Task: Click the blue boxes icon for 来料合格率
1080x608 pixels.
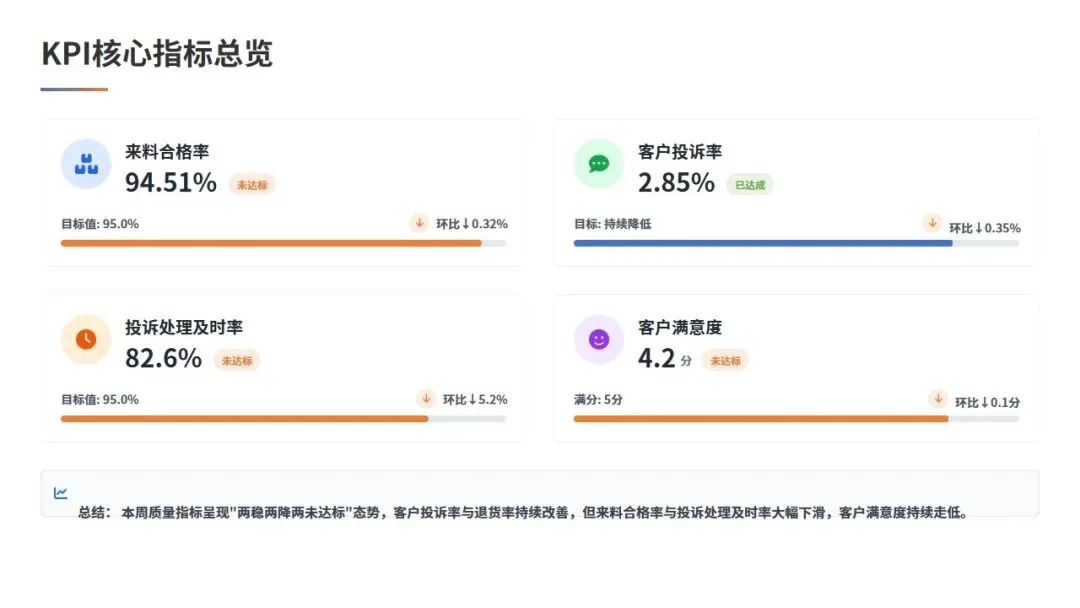Action: (x=86, y=164)
